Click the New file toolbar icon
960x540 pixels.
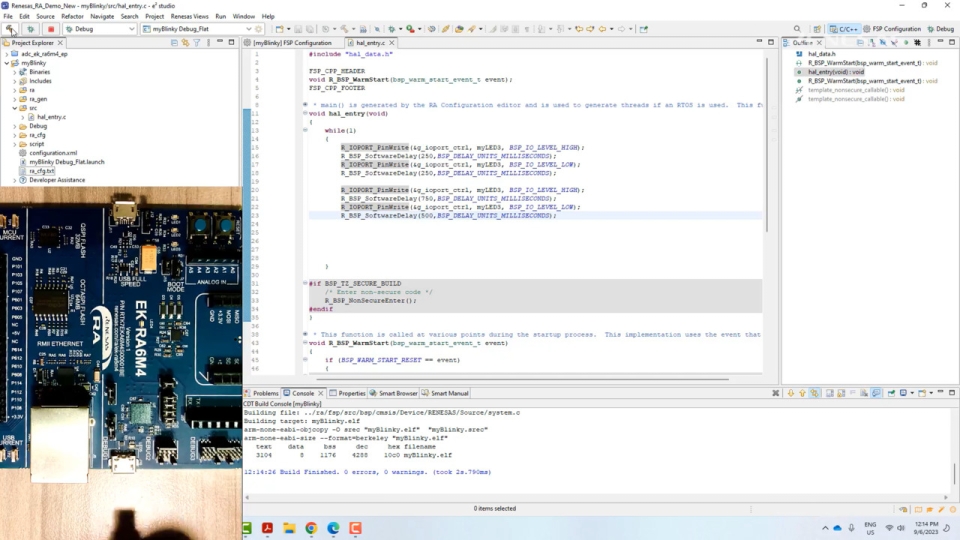[x=279, y=29]
